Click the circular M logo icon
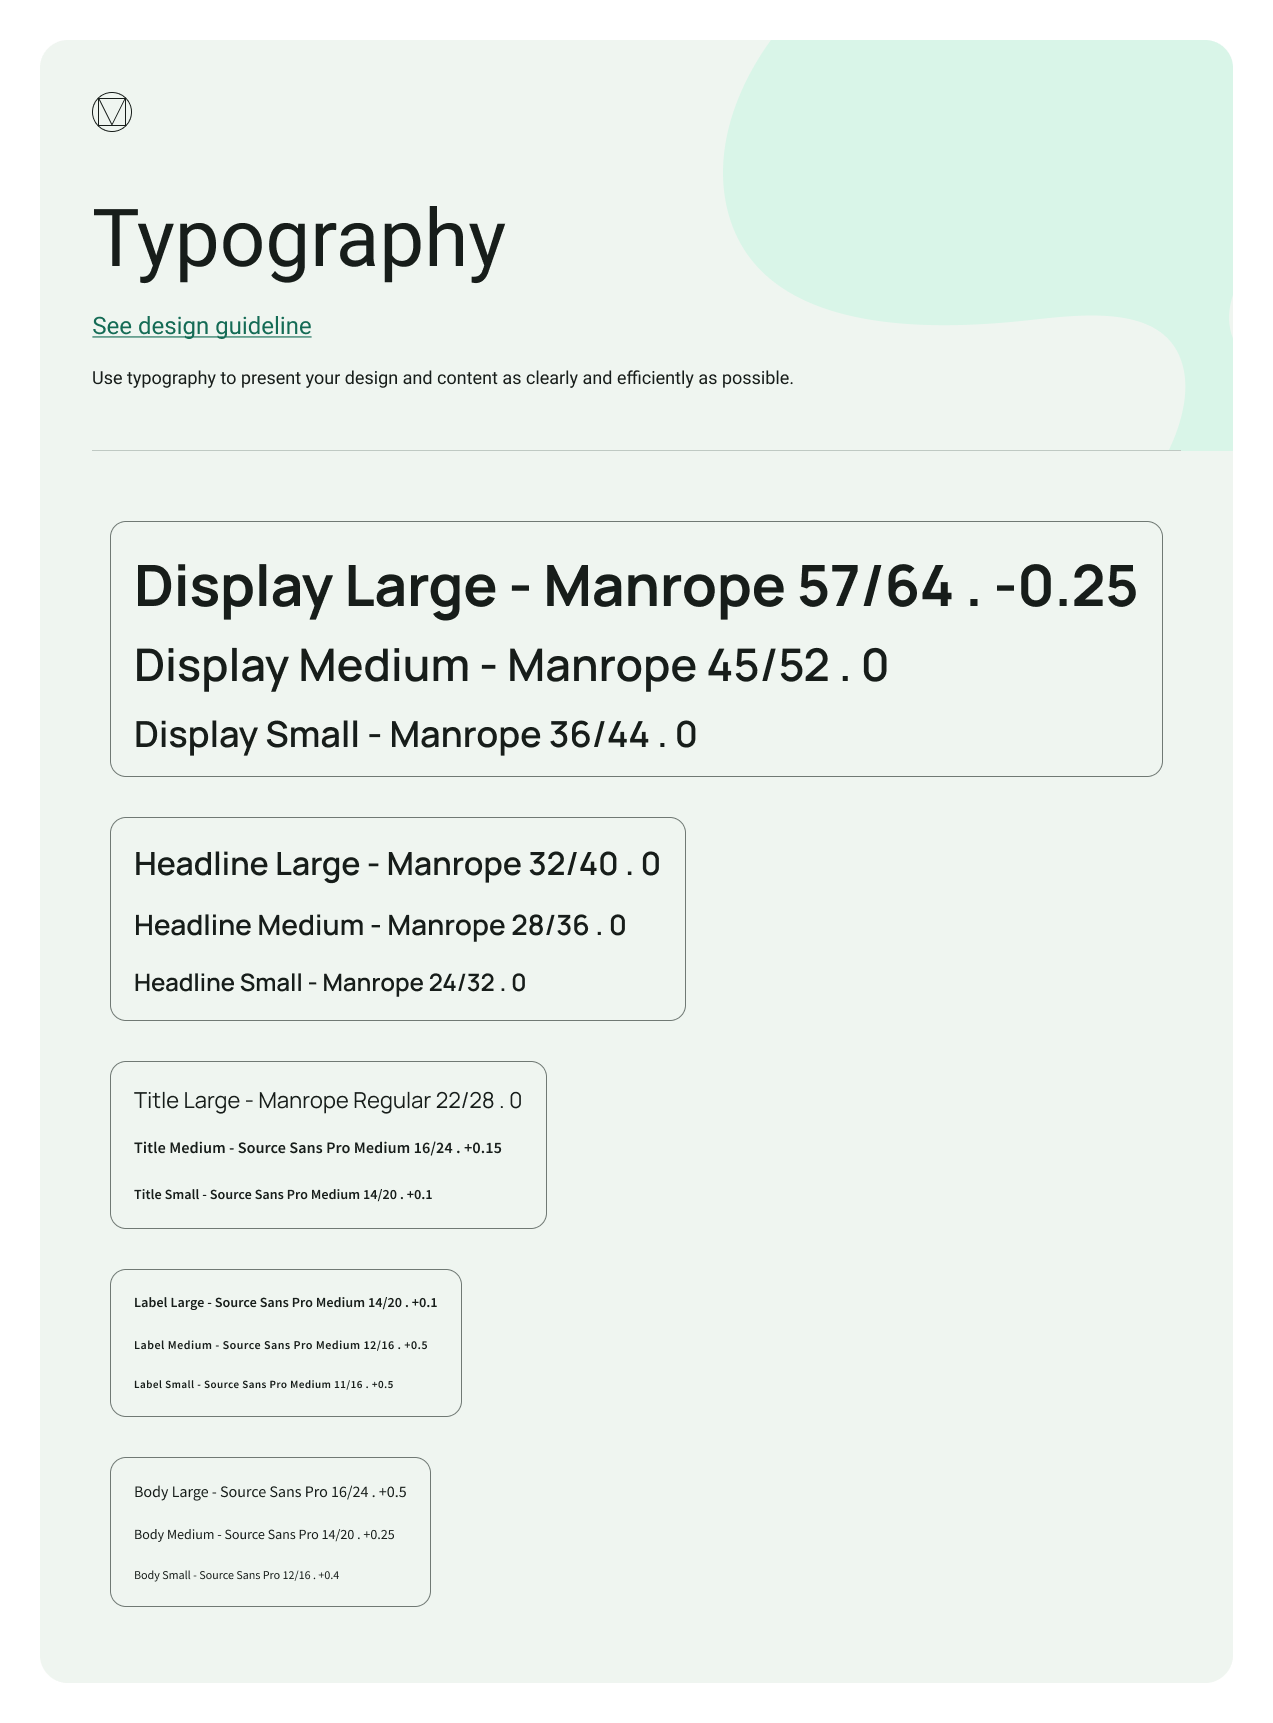Viewport: 1273px width, 1723px height. (x=112, y=112)
